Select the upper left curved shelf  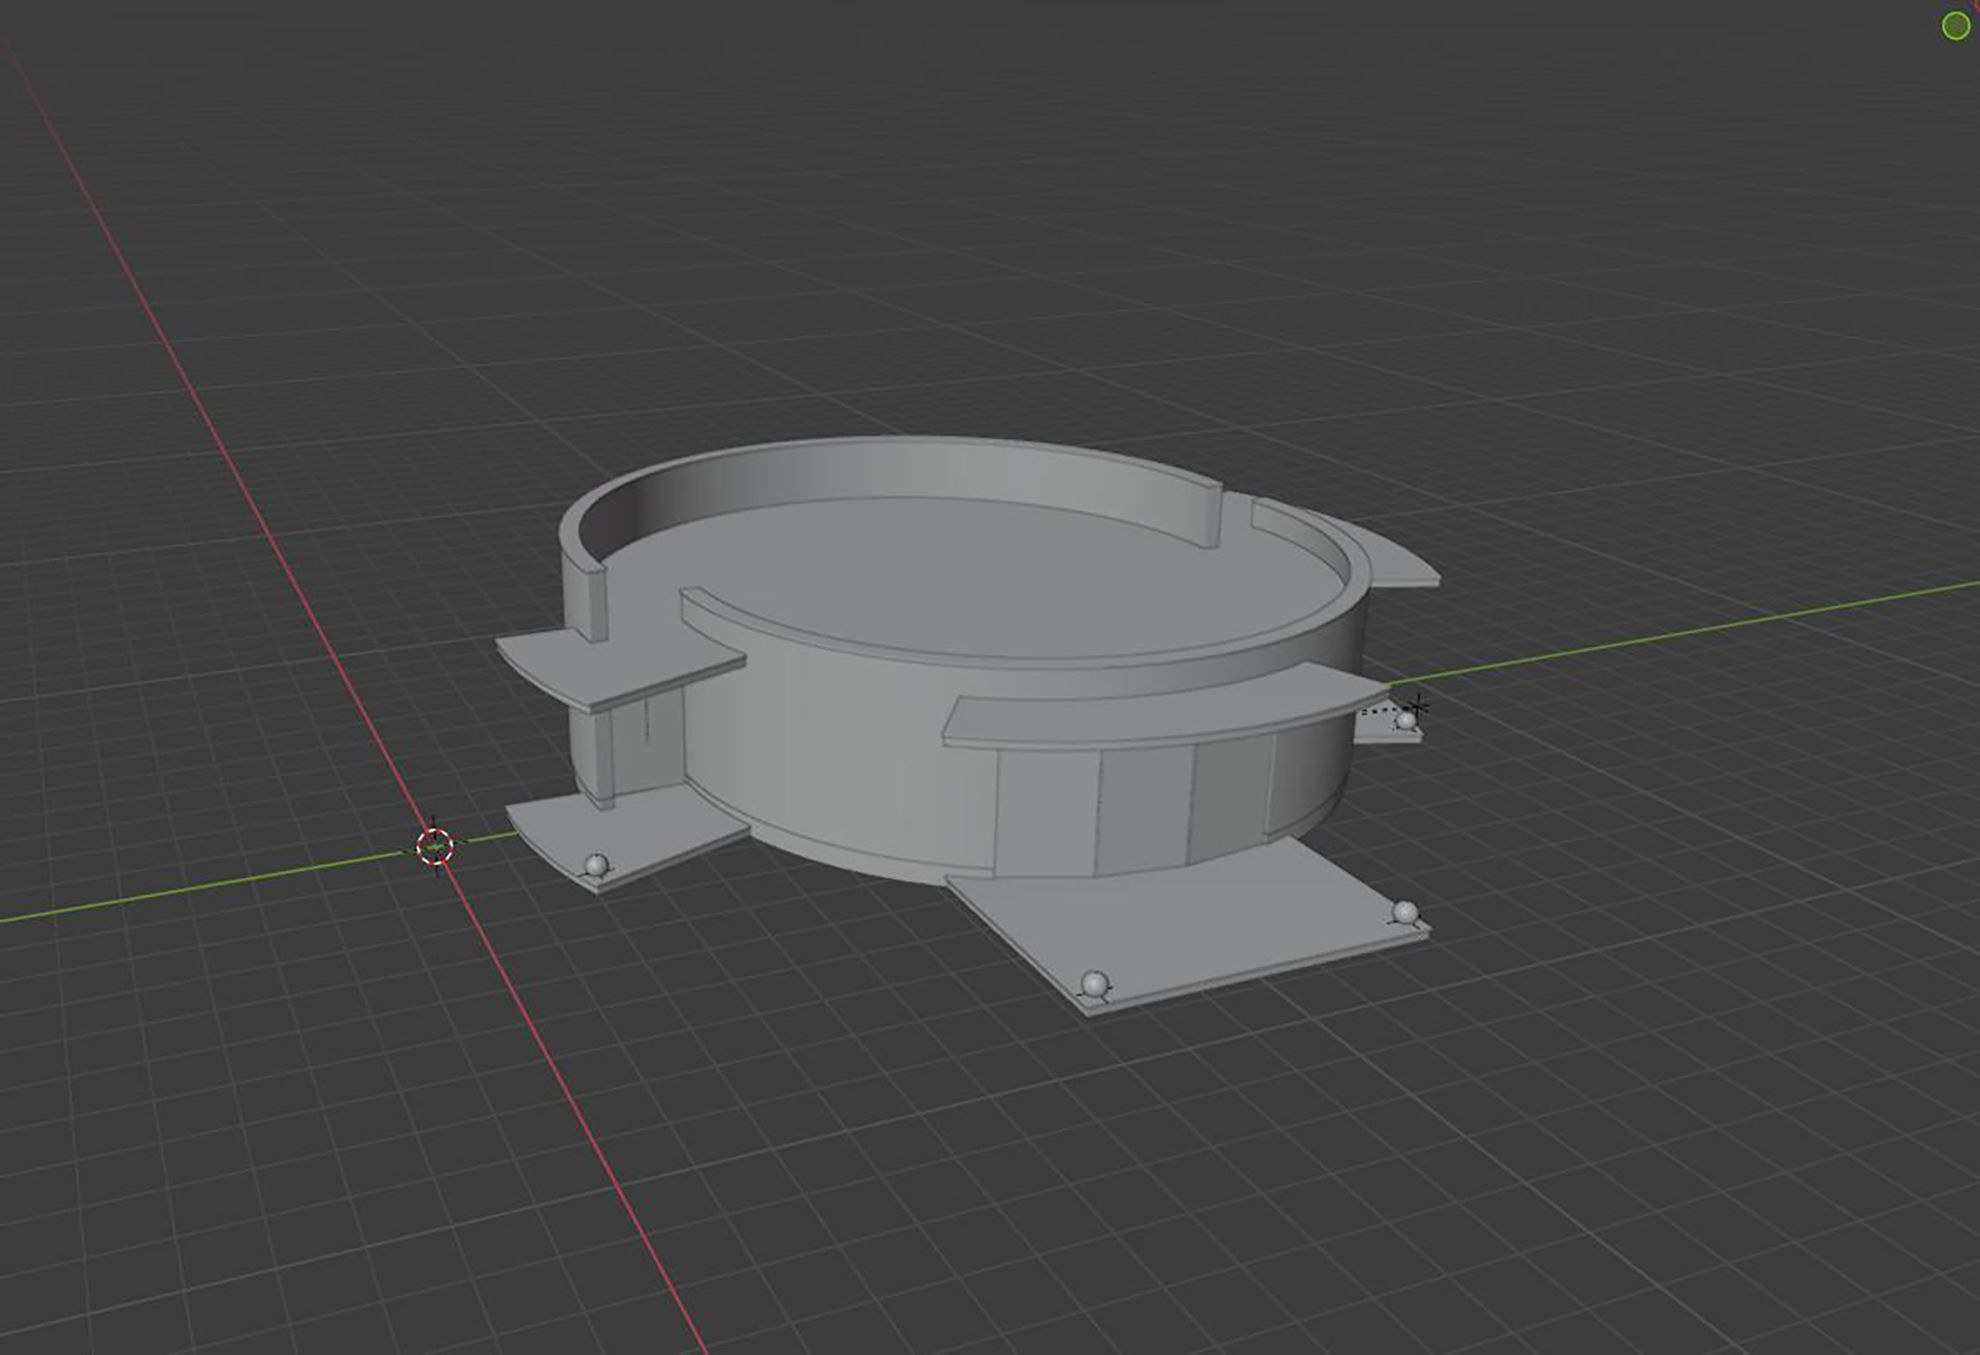pyautogui.click(x=620, y=668)
